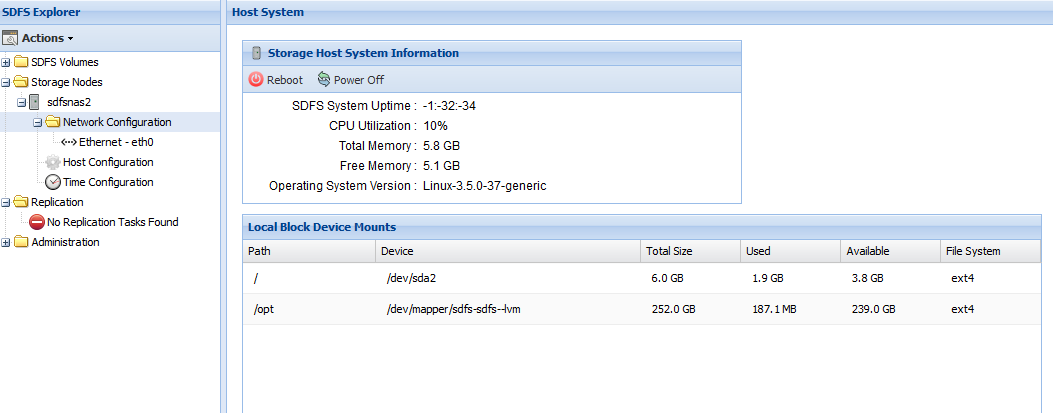Click the sdfsnas2 server node icon
Image resolution: width=1053 pixels, height=413 pixels.
(x=35, y=102)
